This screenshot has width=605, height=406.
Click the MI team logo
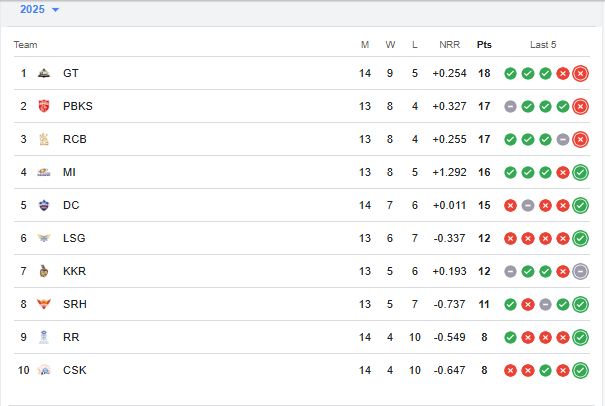(43, 172)
